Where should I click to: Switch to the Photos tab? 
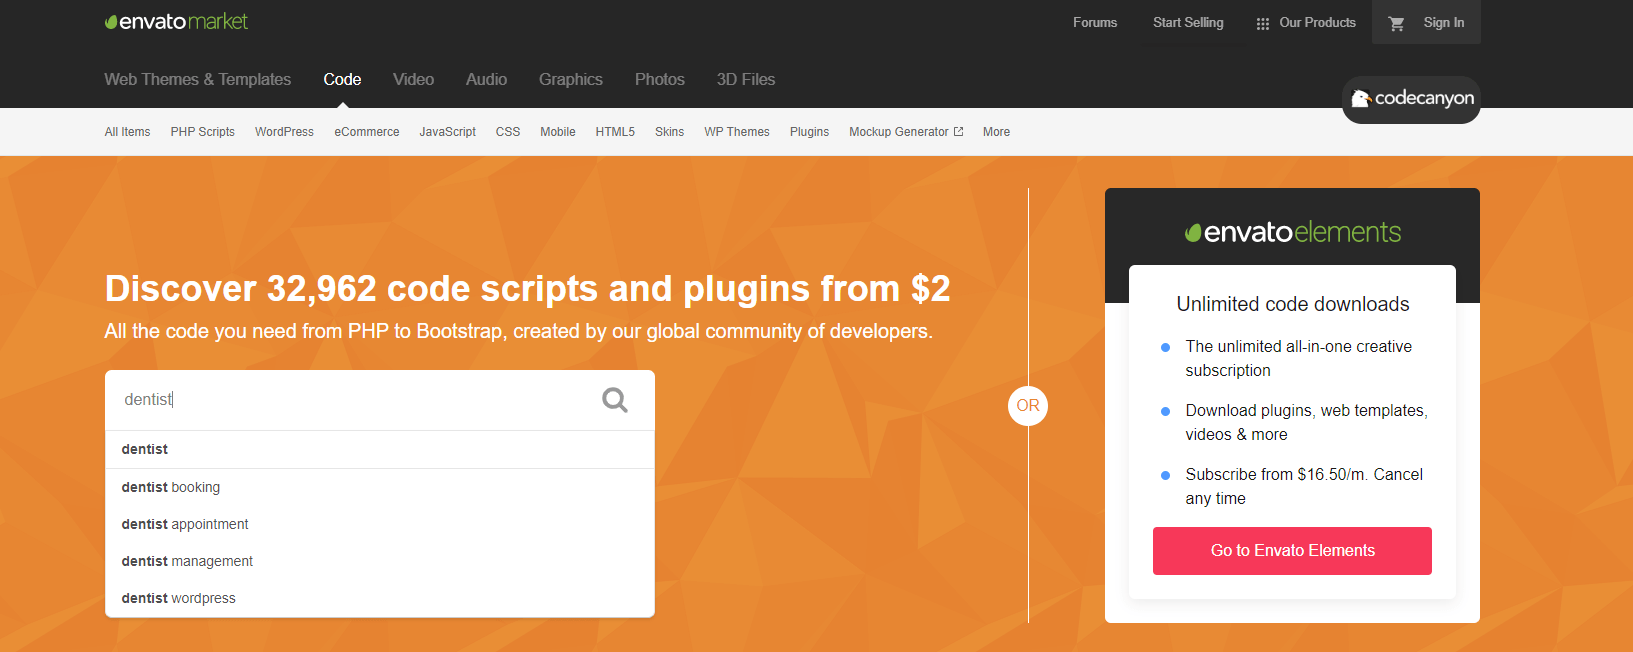tap(660, 79)
